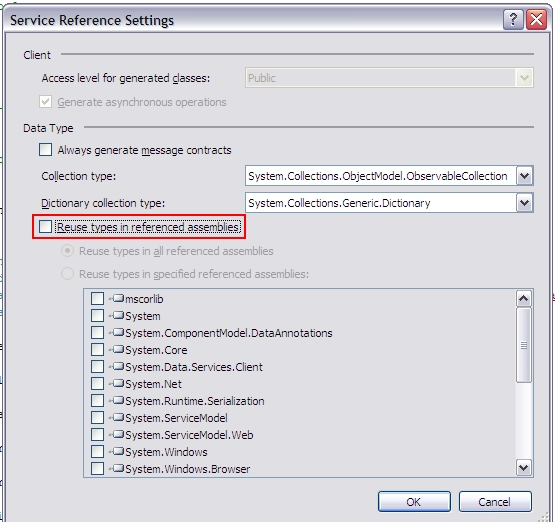
Task: Check the mscorlib assembly checkbox
Action: (97, 298)
